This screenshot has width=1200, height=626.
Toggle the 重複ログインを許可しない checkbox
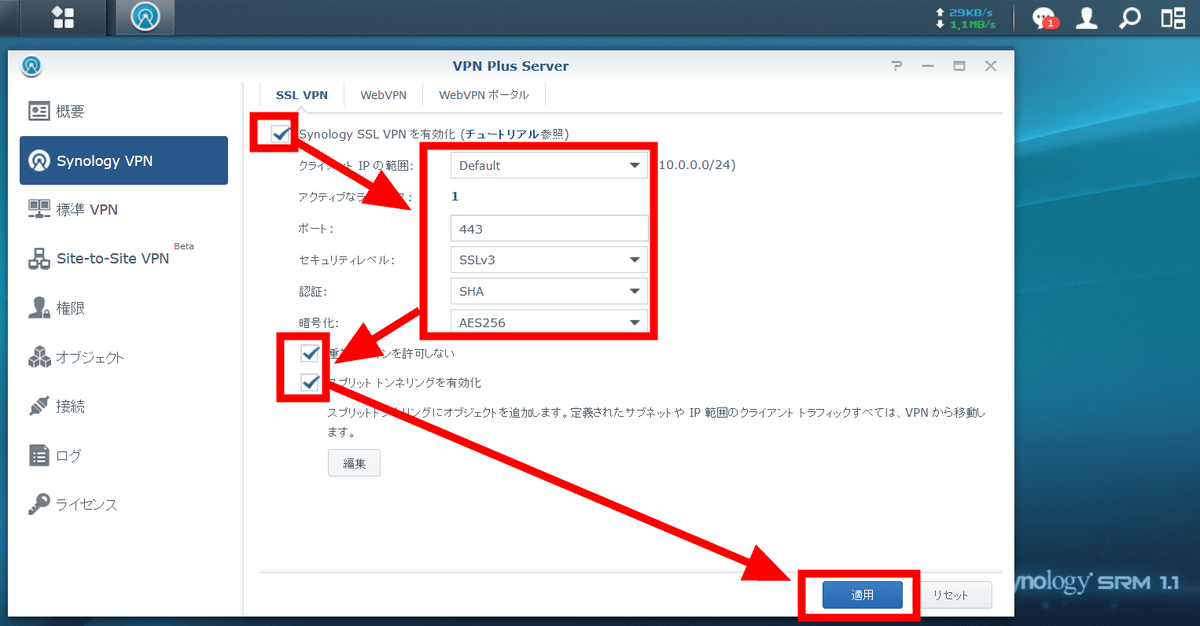click(309, 353)
